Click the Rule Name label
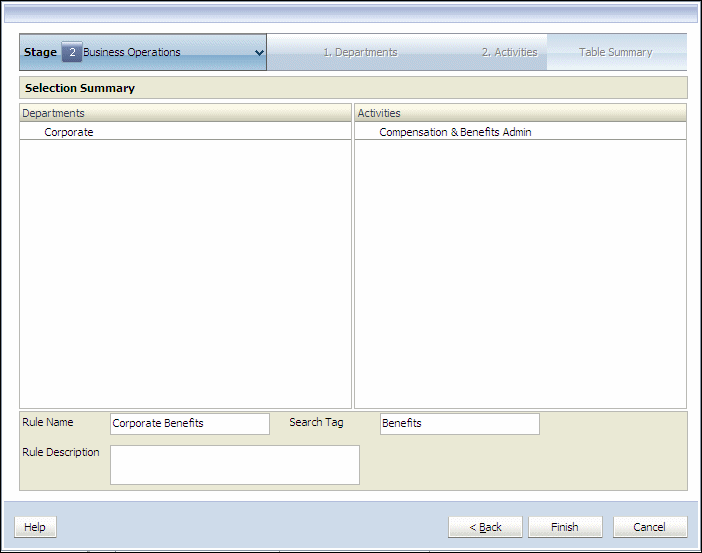702x553 pixels. pyautogui.click(x=48, y=422)
